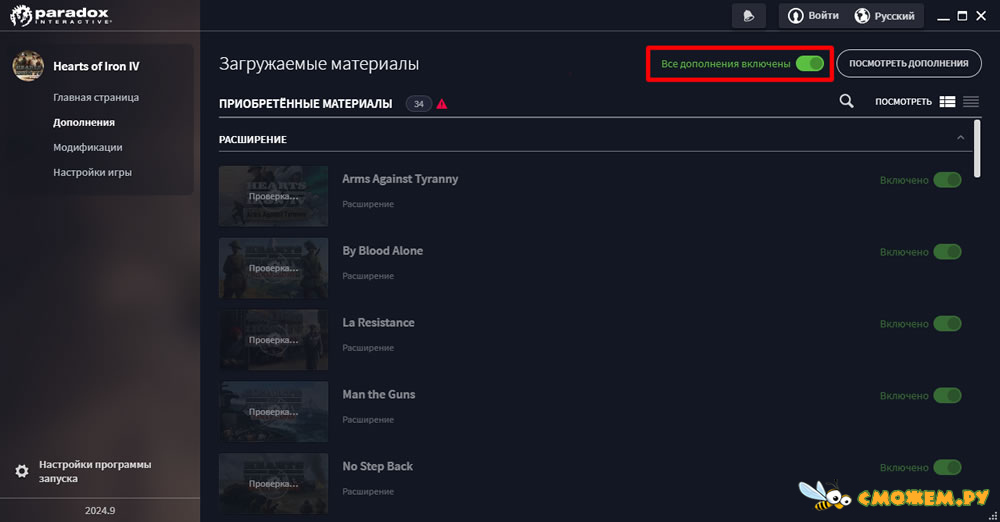Click Посмотреть дополнения button
The width and height of the screenshot is (1000, 522).
click(909, 63)
